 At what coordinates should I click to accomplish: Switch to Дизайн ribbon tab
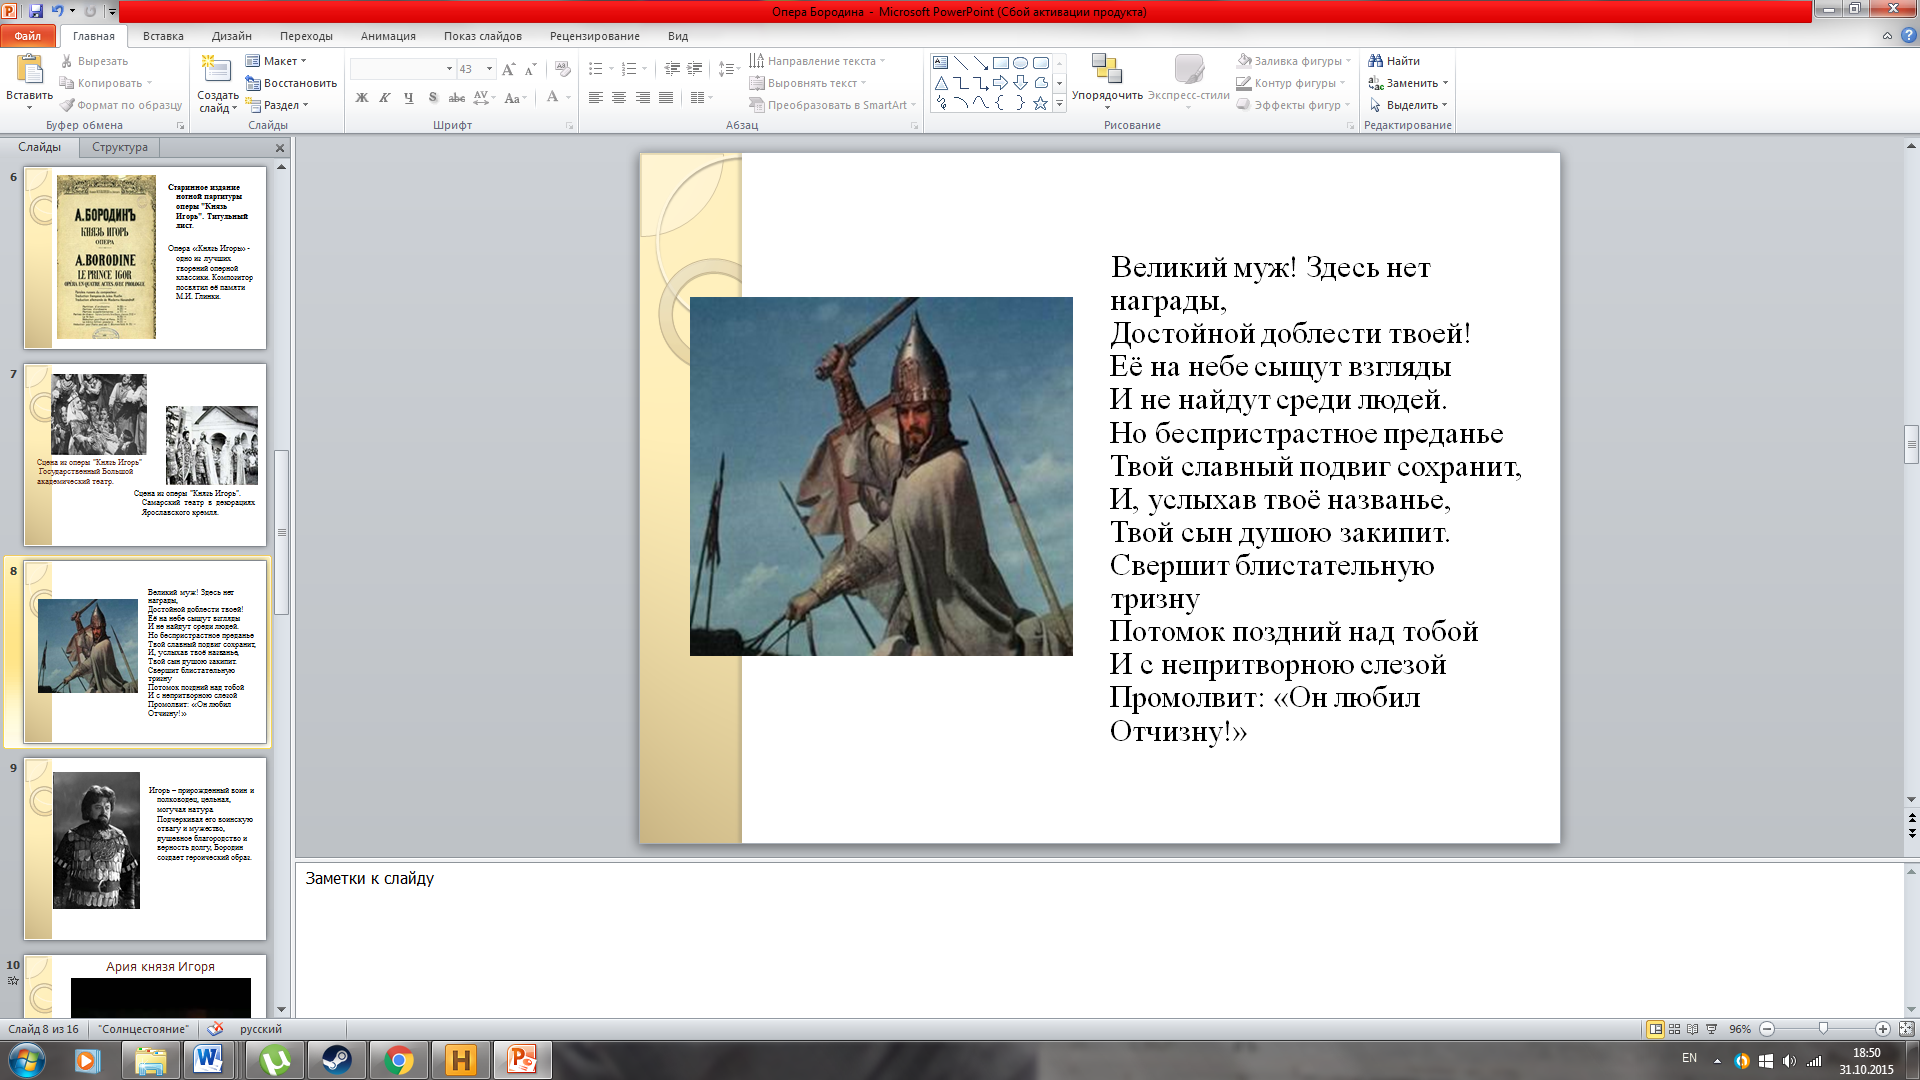(x=232, y=36)
